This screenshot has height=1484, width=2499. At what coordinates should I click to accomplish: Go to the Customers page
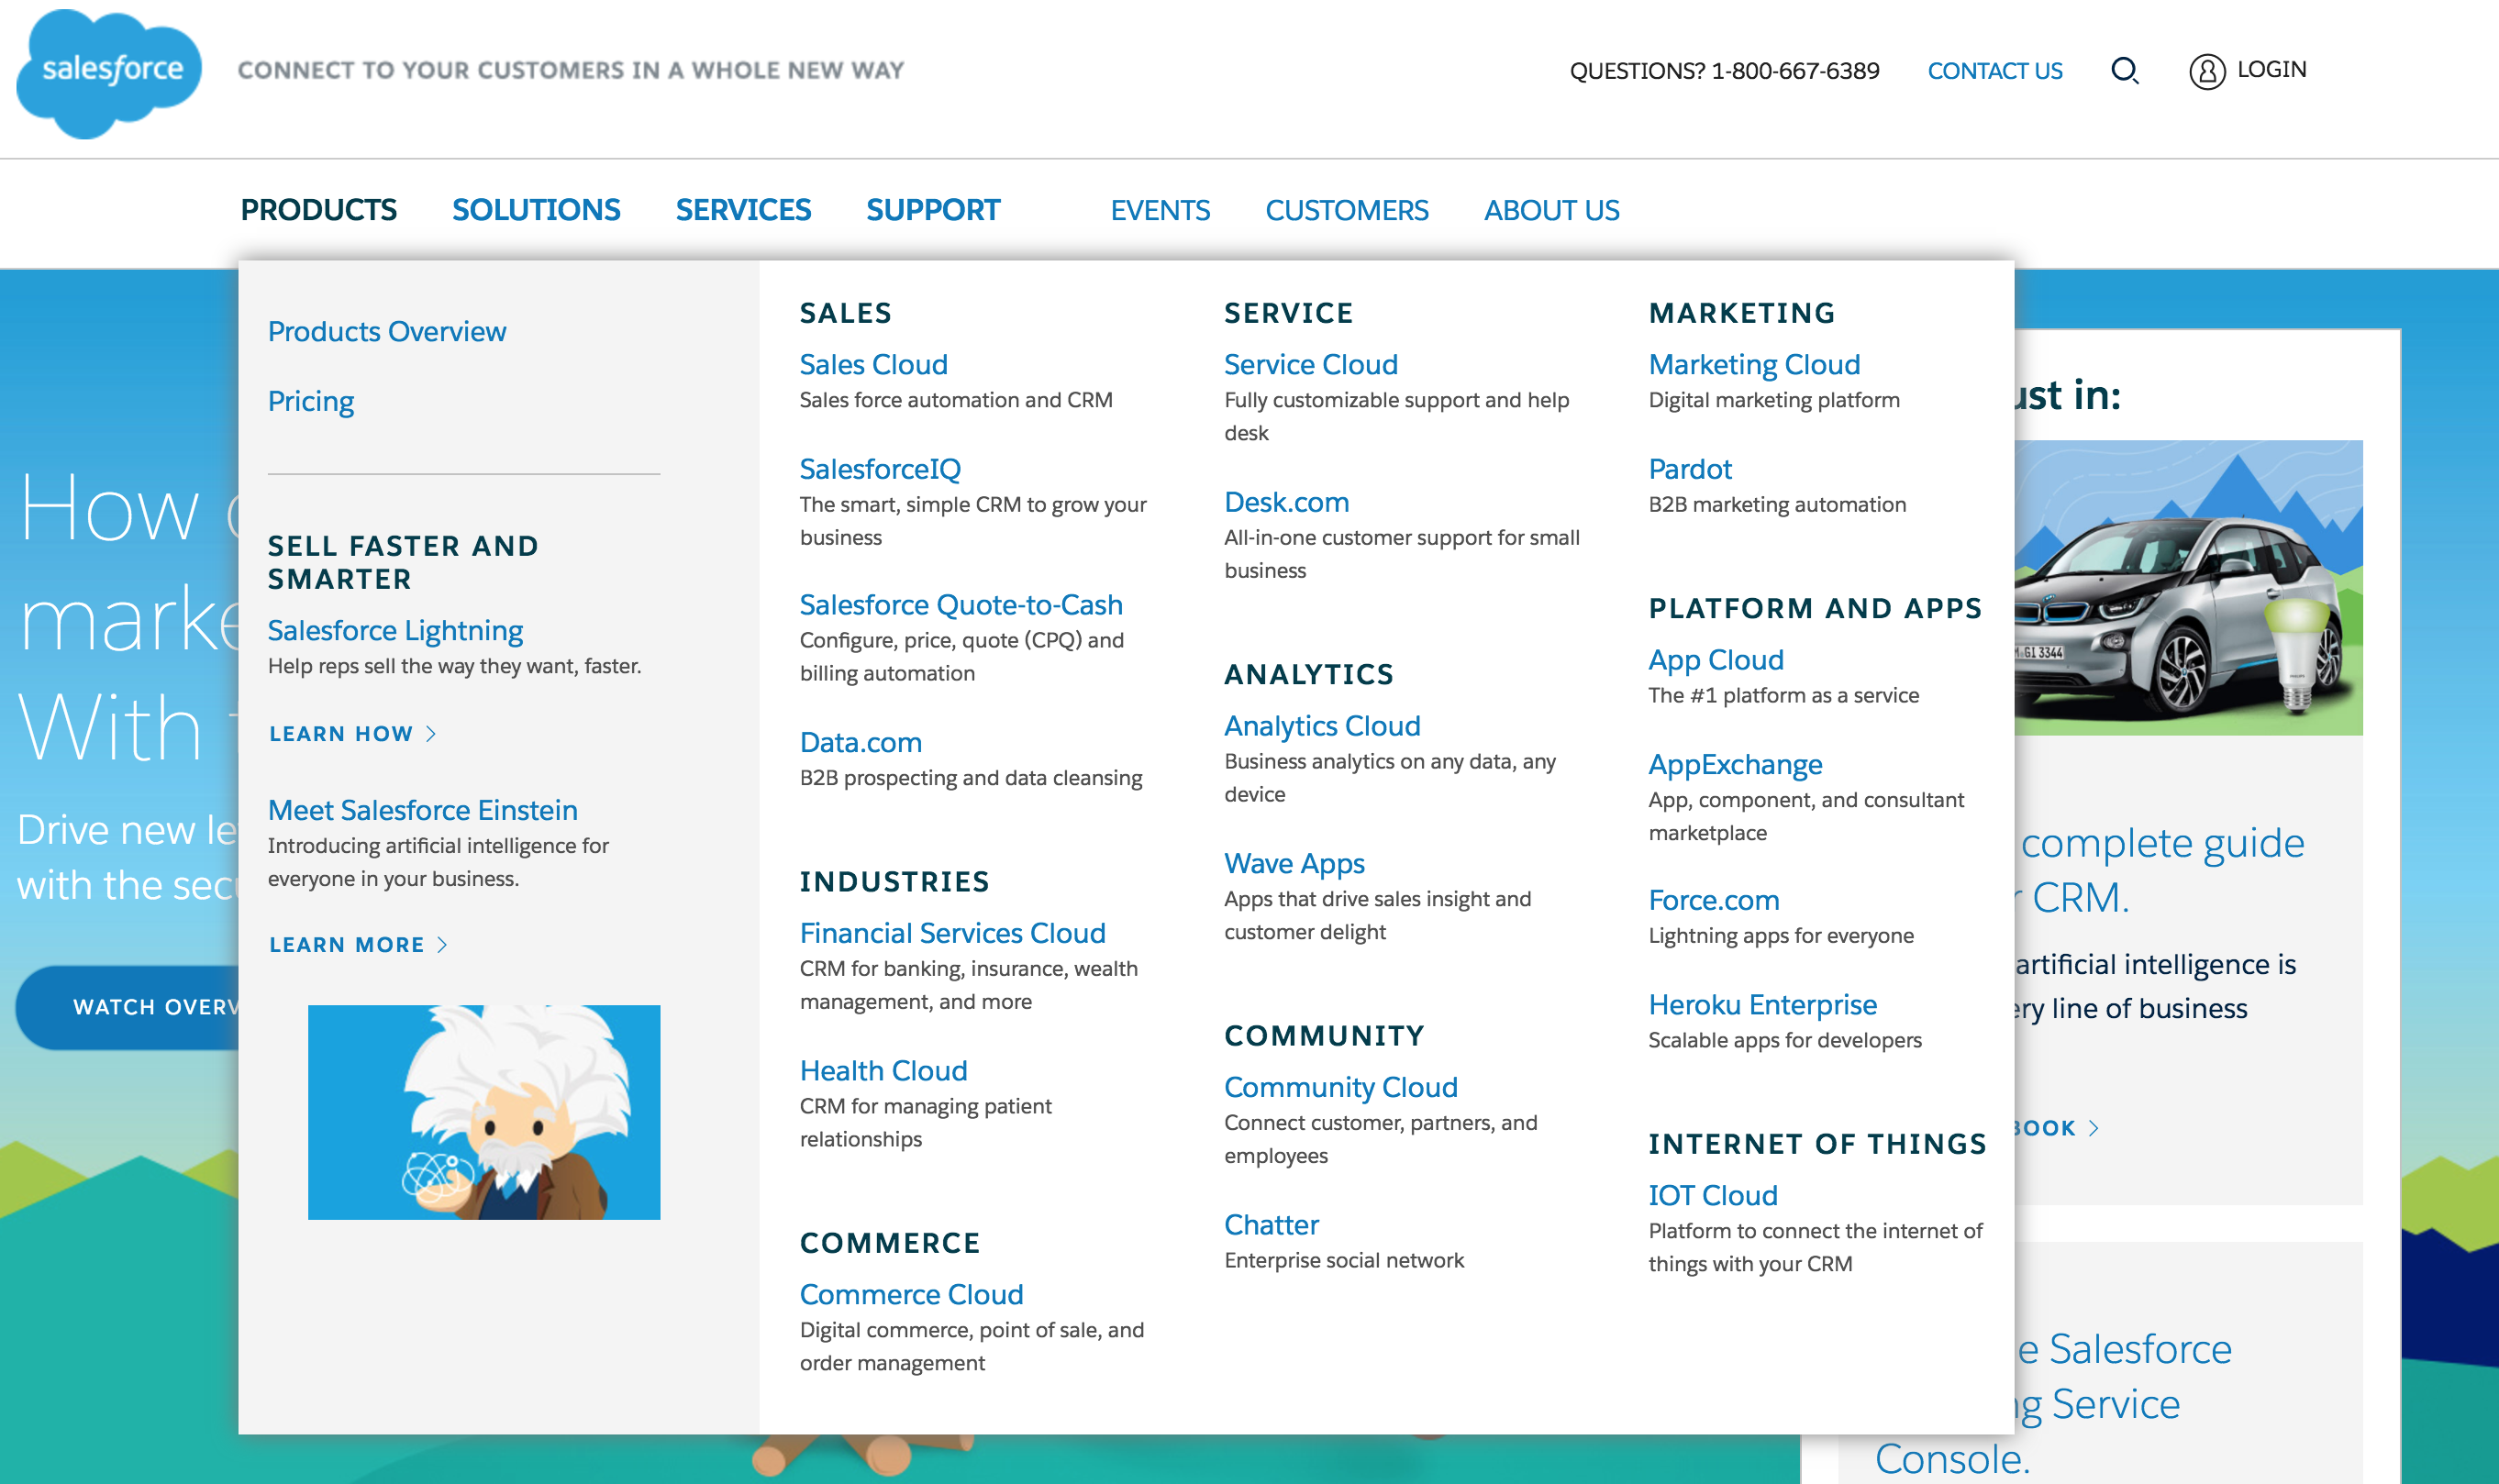(1346, 210)
